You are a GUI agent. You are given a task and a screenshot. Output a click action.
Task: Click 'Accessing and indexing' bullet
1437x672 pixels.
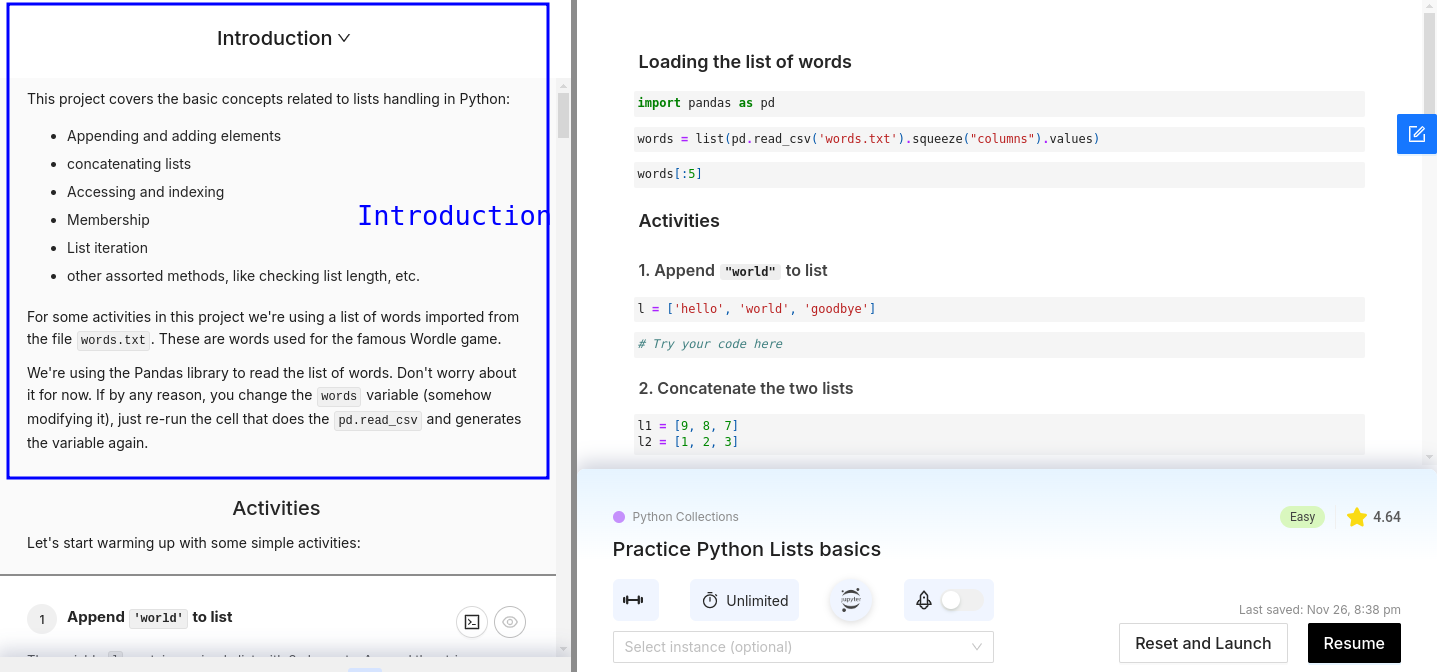click(146, 192)
